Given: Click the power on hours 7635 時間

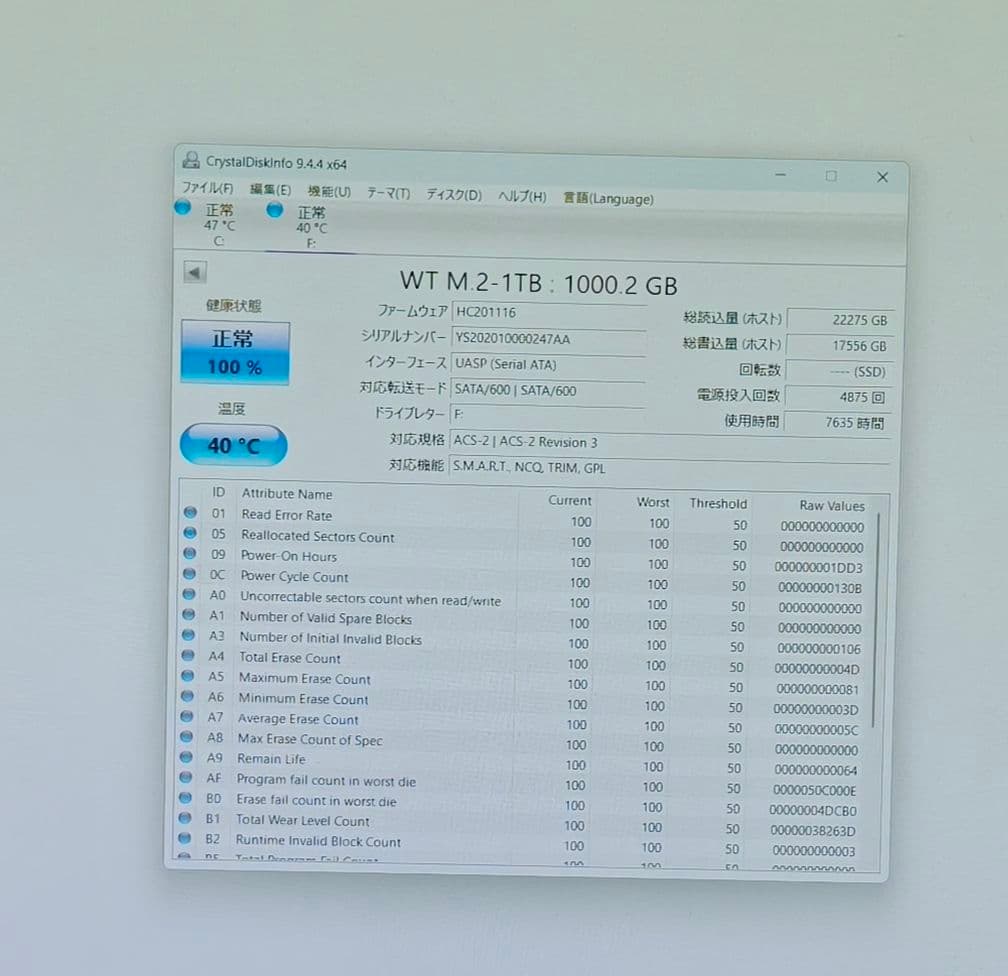Looking at the screenshot, I should 836,422.
